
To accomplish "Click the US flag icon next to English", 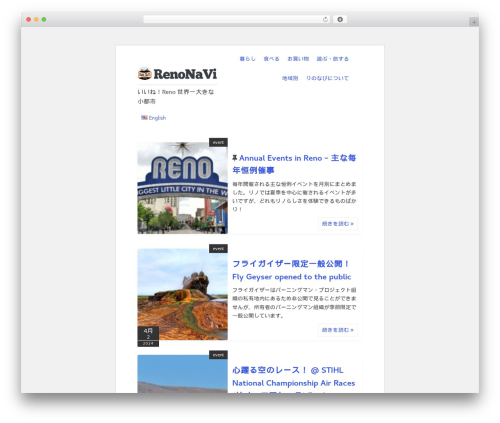I will point(144,118).
